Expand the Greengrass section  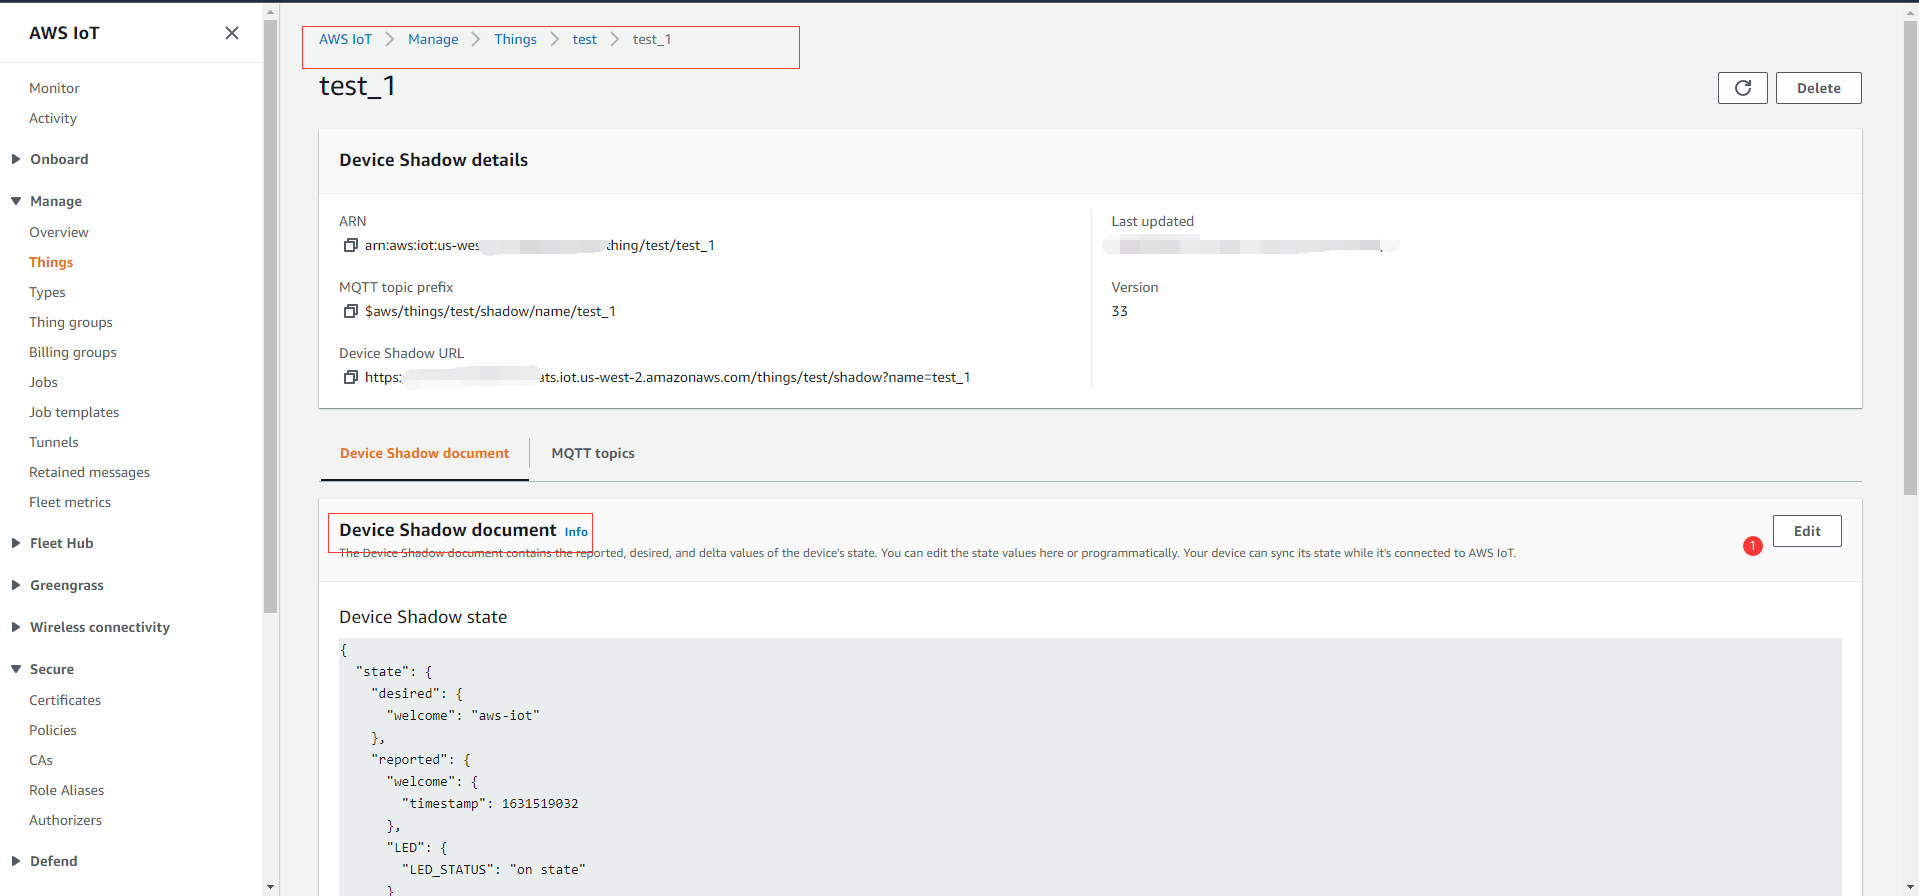point(16,585)
